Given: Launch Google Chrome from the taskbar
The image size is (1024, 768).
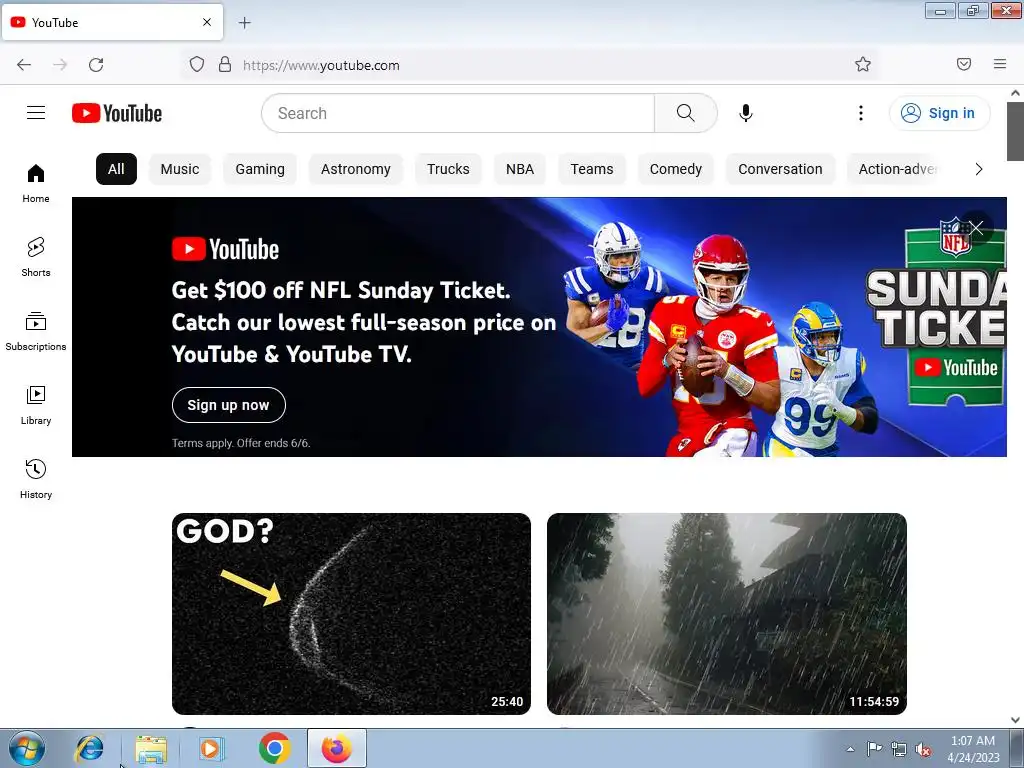Looking at the screenshot, I should click(274, 748).
